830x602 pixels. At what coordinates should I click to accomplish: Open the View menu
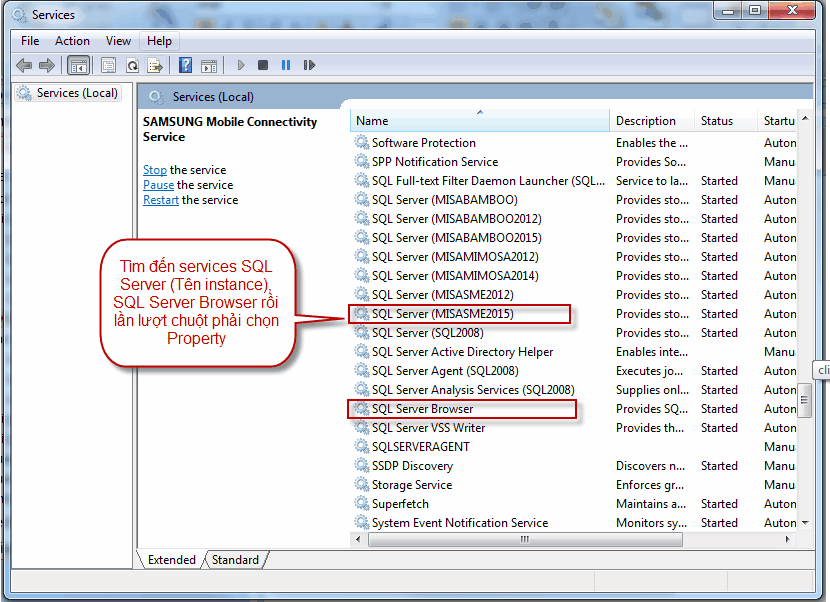(x=118, y=41)
